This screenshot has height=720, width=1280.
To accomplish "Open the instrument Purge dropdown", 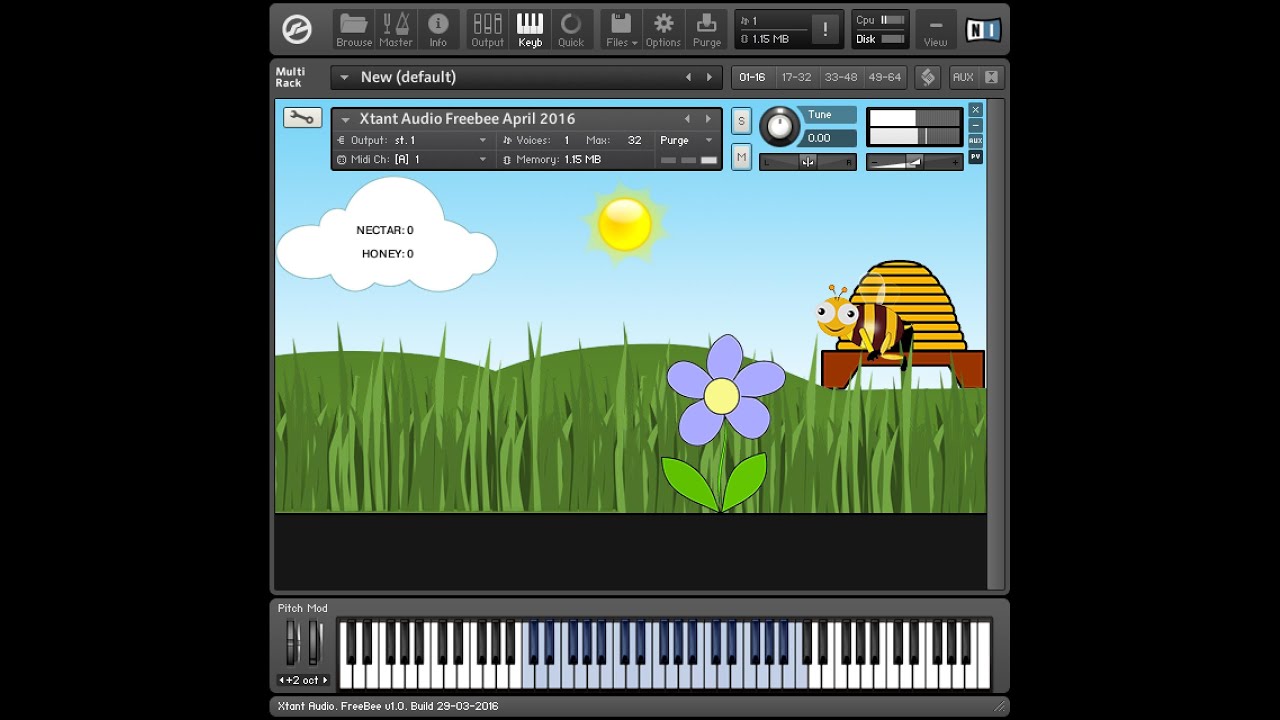I will pyautogui.click(x=687, y=140).
